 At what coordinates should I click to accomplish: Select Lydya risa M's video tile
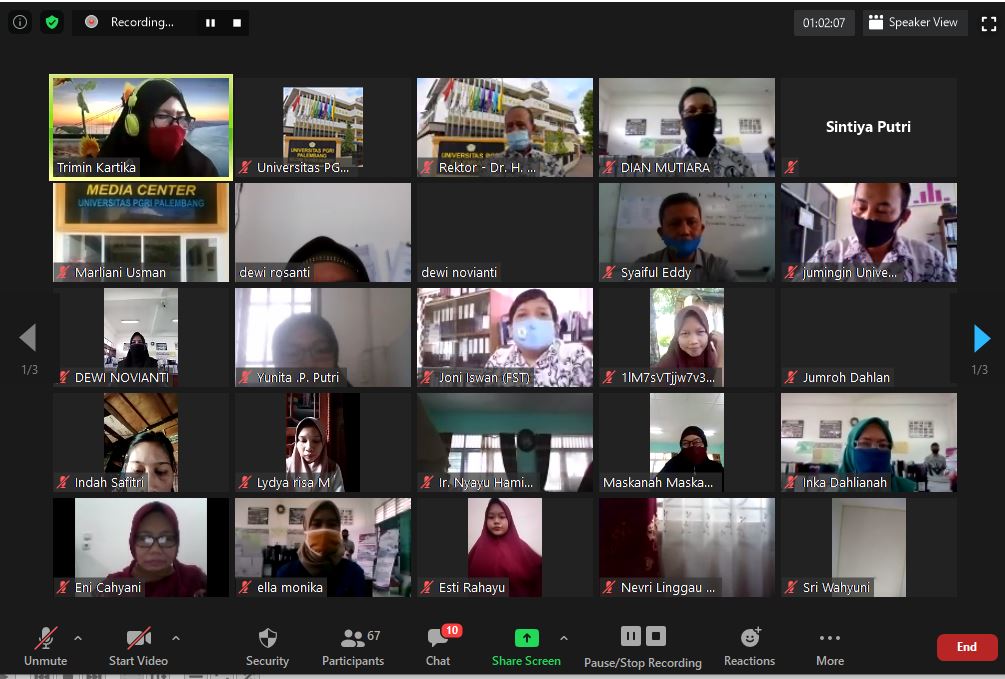[323, 442]
